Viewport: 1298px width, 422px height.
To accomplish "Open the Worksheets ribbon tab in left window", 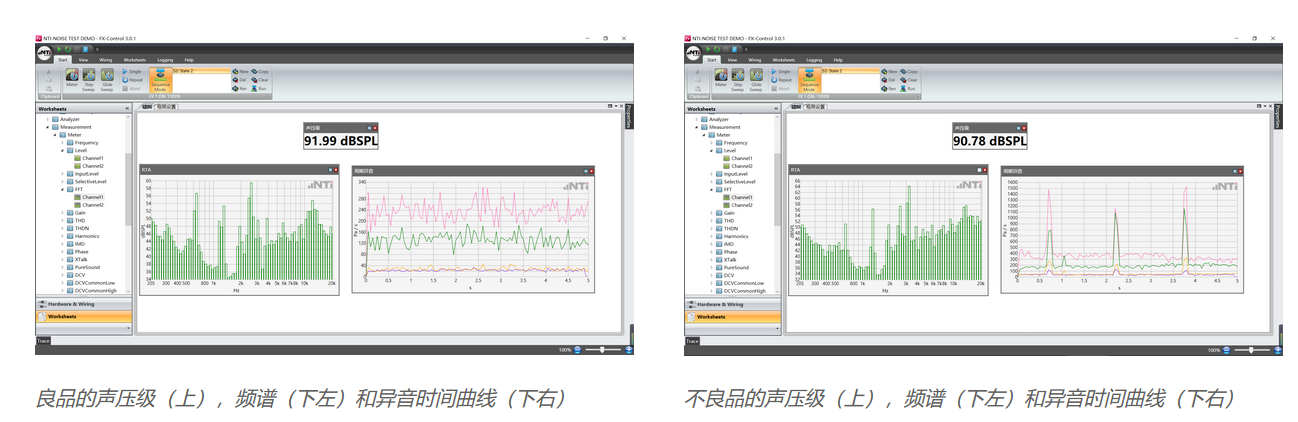I will (135, 60).
